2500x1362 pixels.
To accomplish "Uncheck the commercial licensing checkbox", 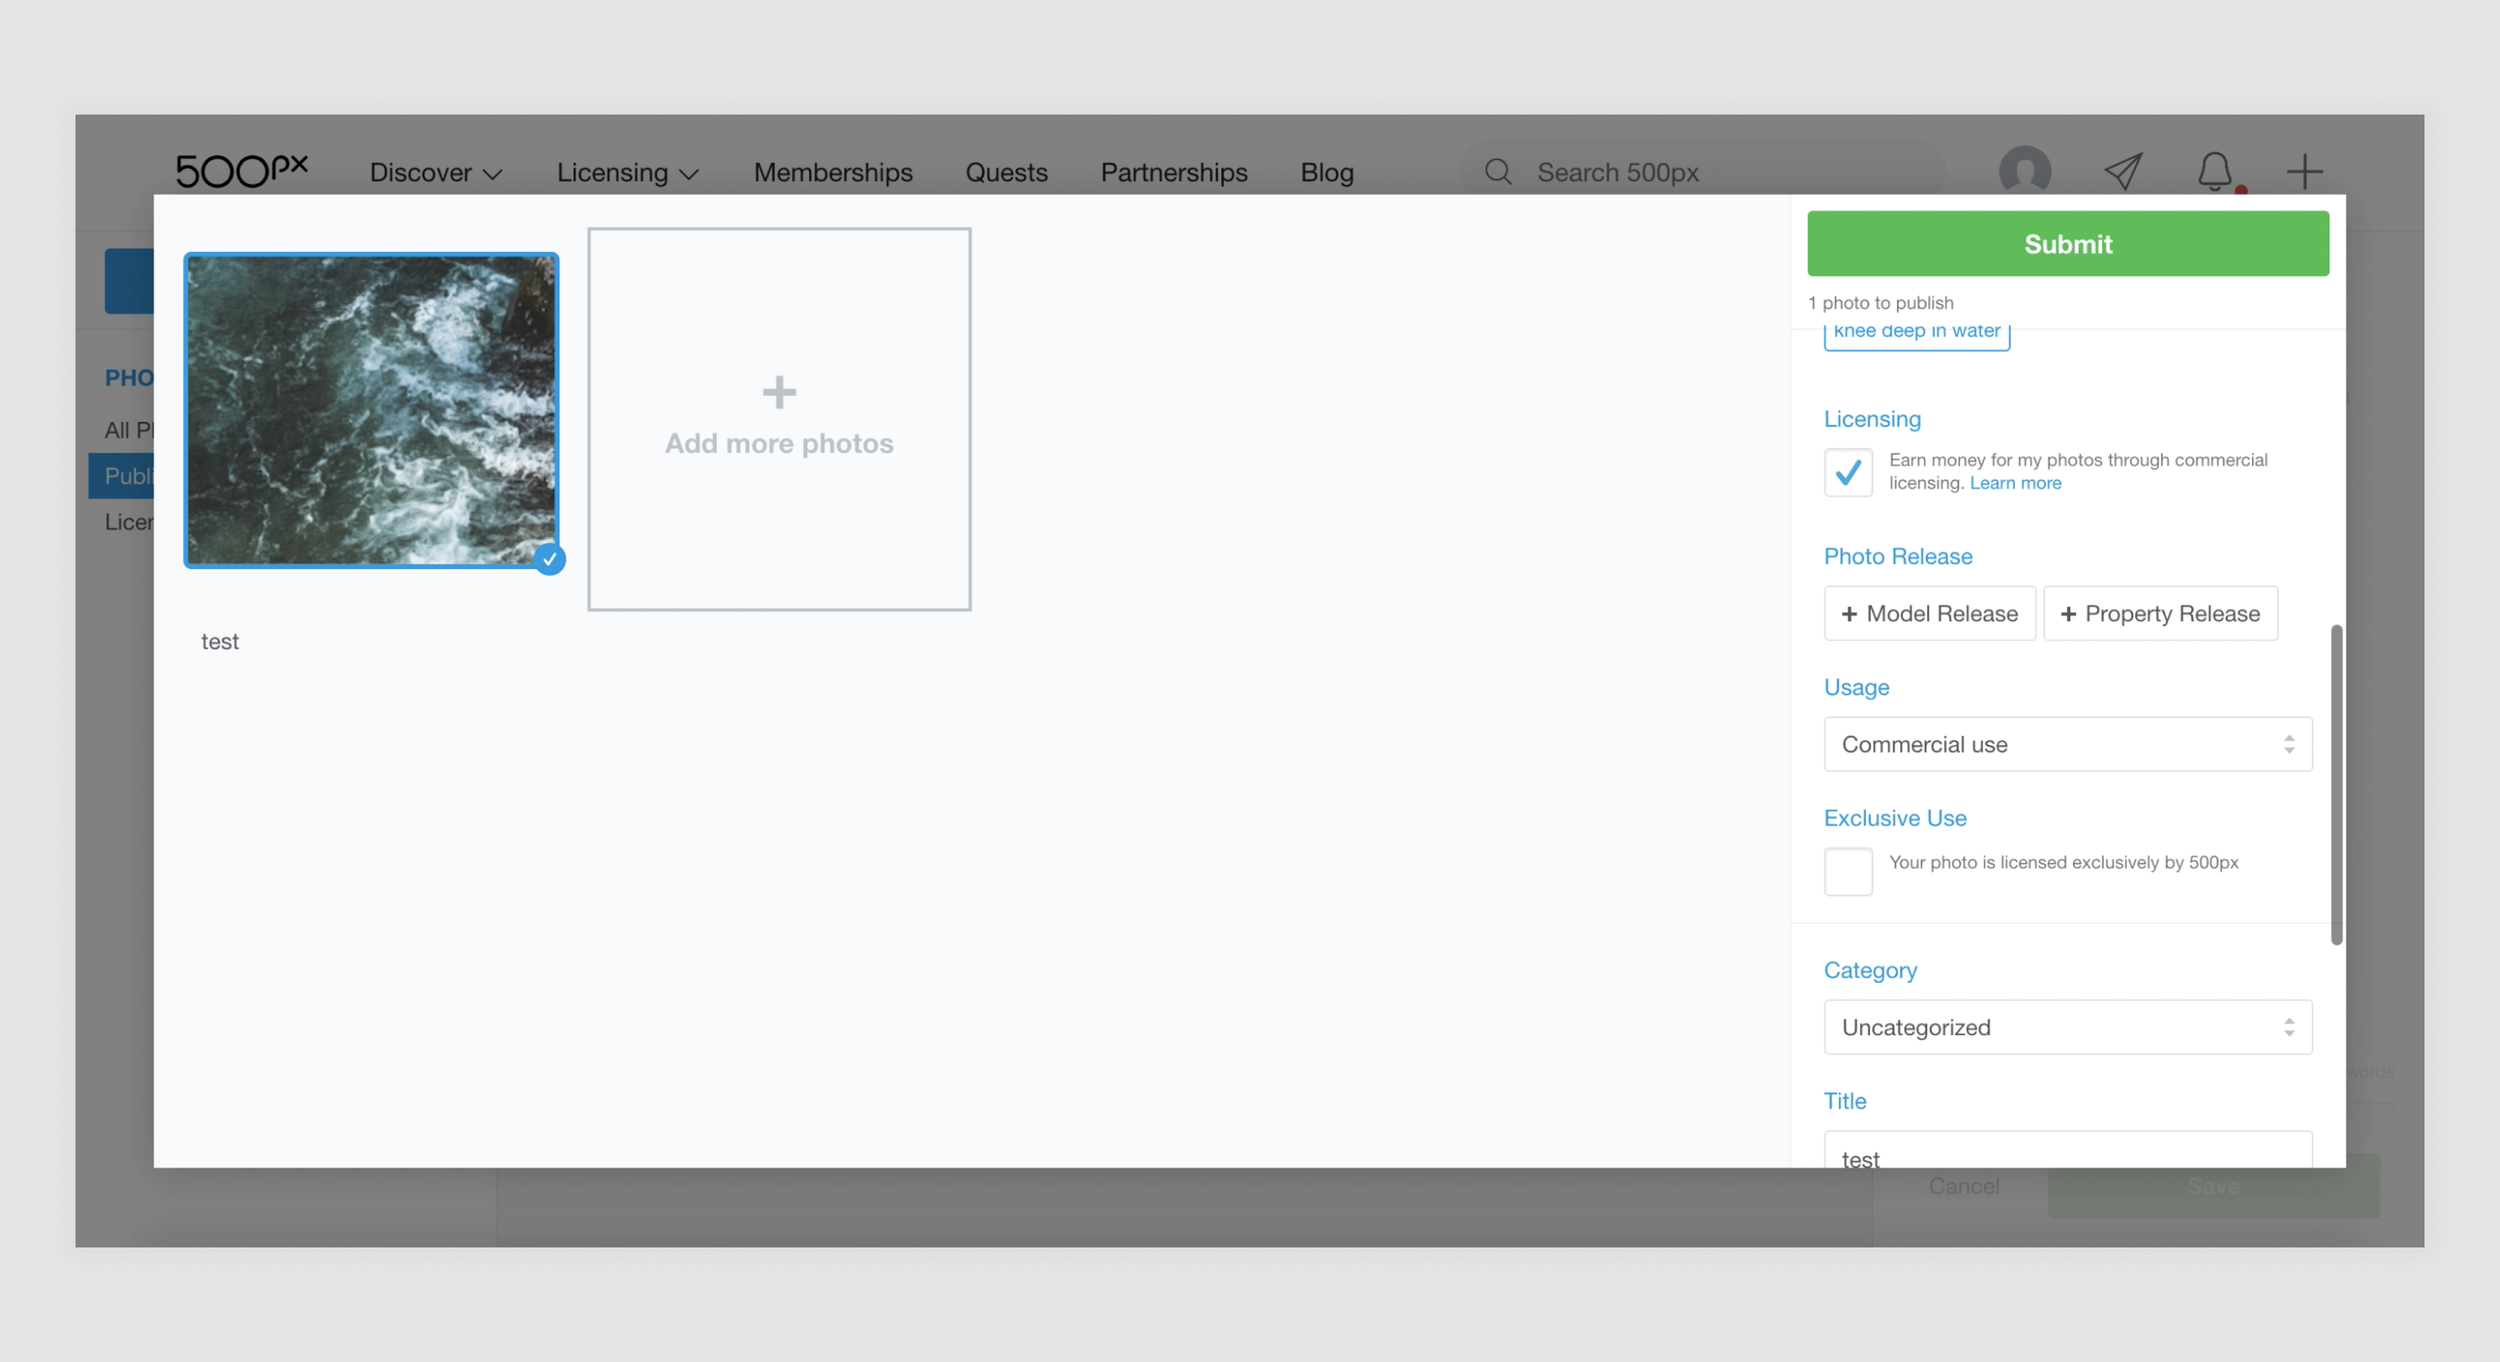I will [x=1847, y=472].
